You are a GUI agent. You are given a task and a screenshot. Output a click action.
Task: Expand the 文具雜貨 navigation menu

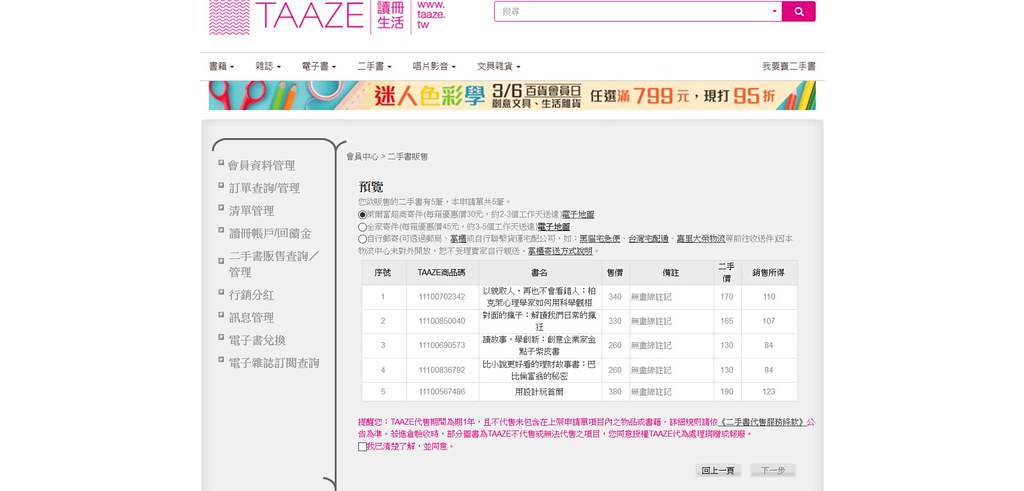(498, 67)
